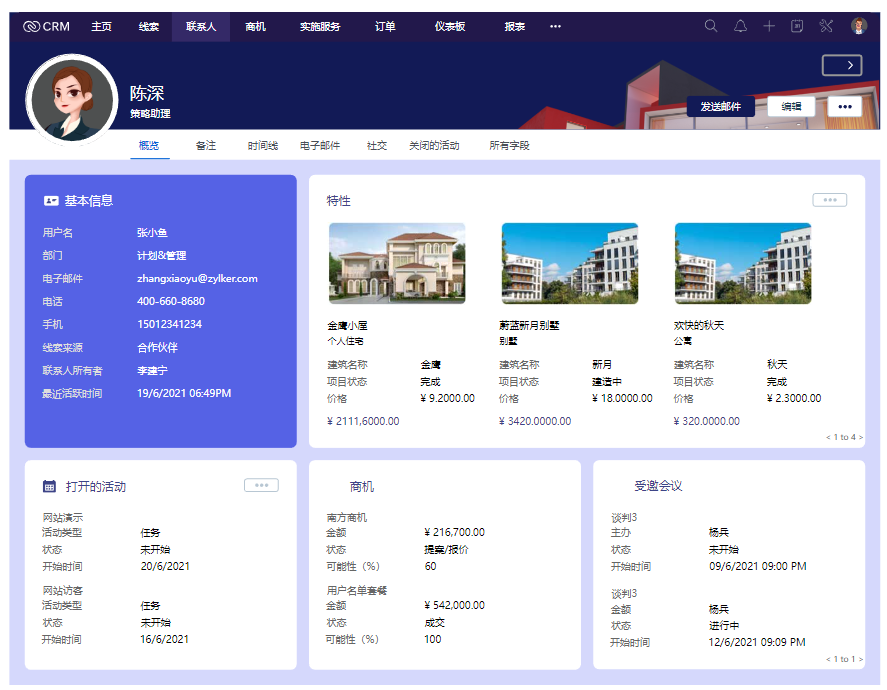This screenshot has height=690, width=887.
Task: Open the calendar icon in top bar
Action: point(797,26)
